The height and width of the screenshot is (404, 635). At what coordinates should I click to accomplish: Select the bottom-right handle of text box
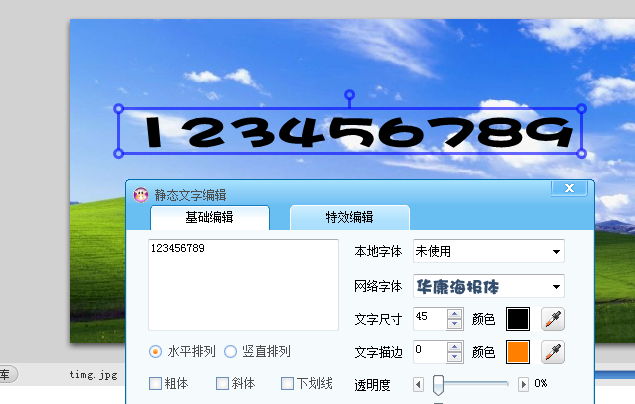tap(582, 153)
